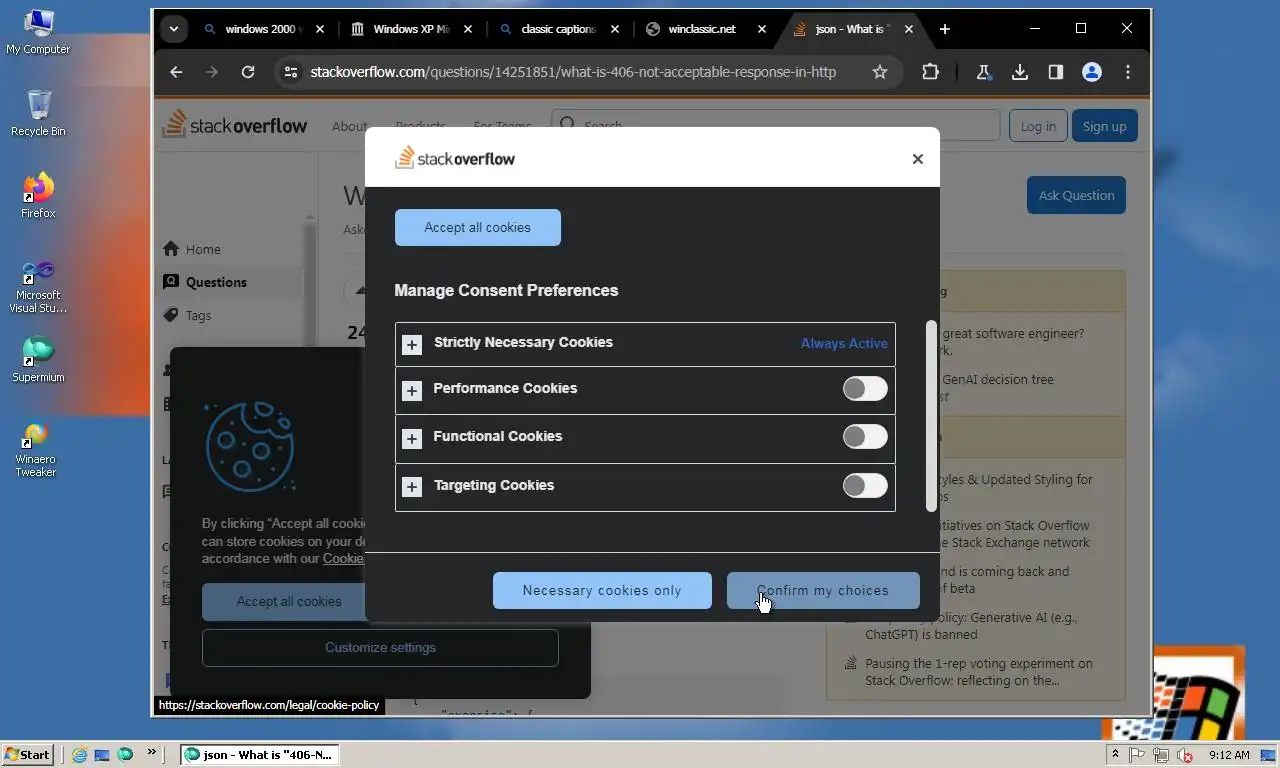The height and width of the screenshot is (768, 1280).
Task: Click json taskbar window button
Action: pos(260,754)
